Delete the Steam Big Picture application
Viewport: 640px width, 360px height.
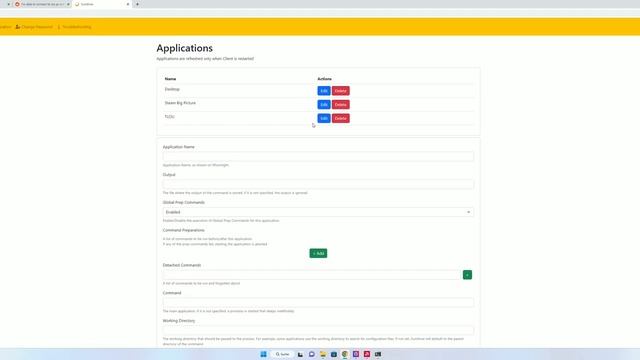coord(340,104)
